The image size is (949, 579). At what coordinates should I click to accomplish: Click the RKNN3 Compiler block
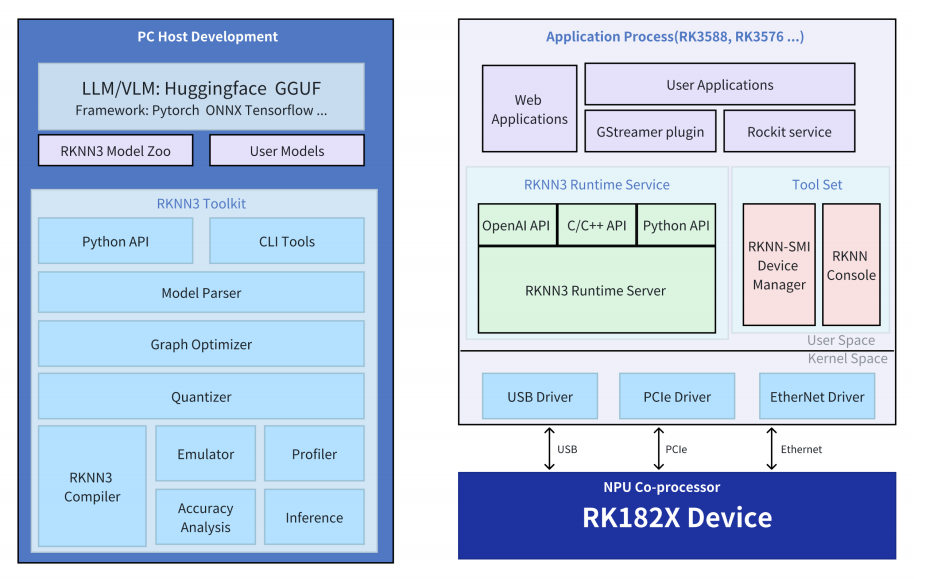click(x=92, y=486)
